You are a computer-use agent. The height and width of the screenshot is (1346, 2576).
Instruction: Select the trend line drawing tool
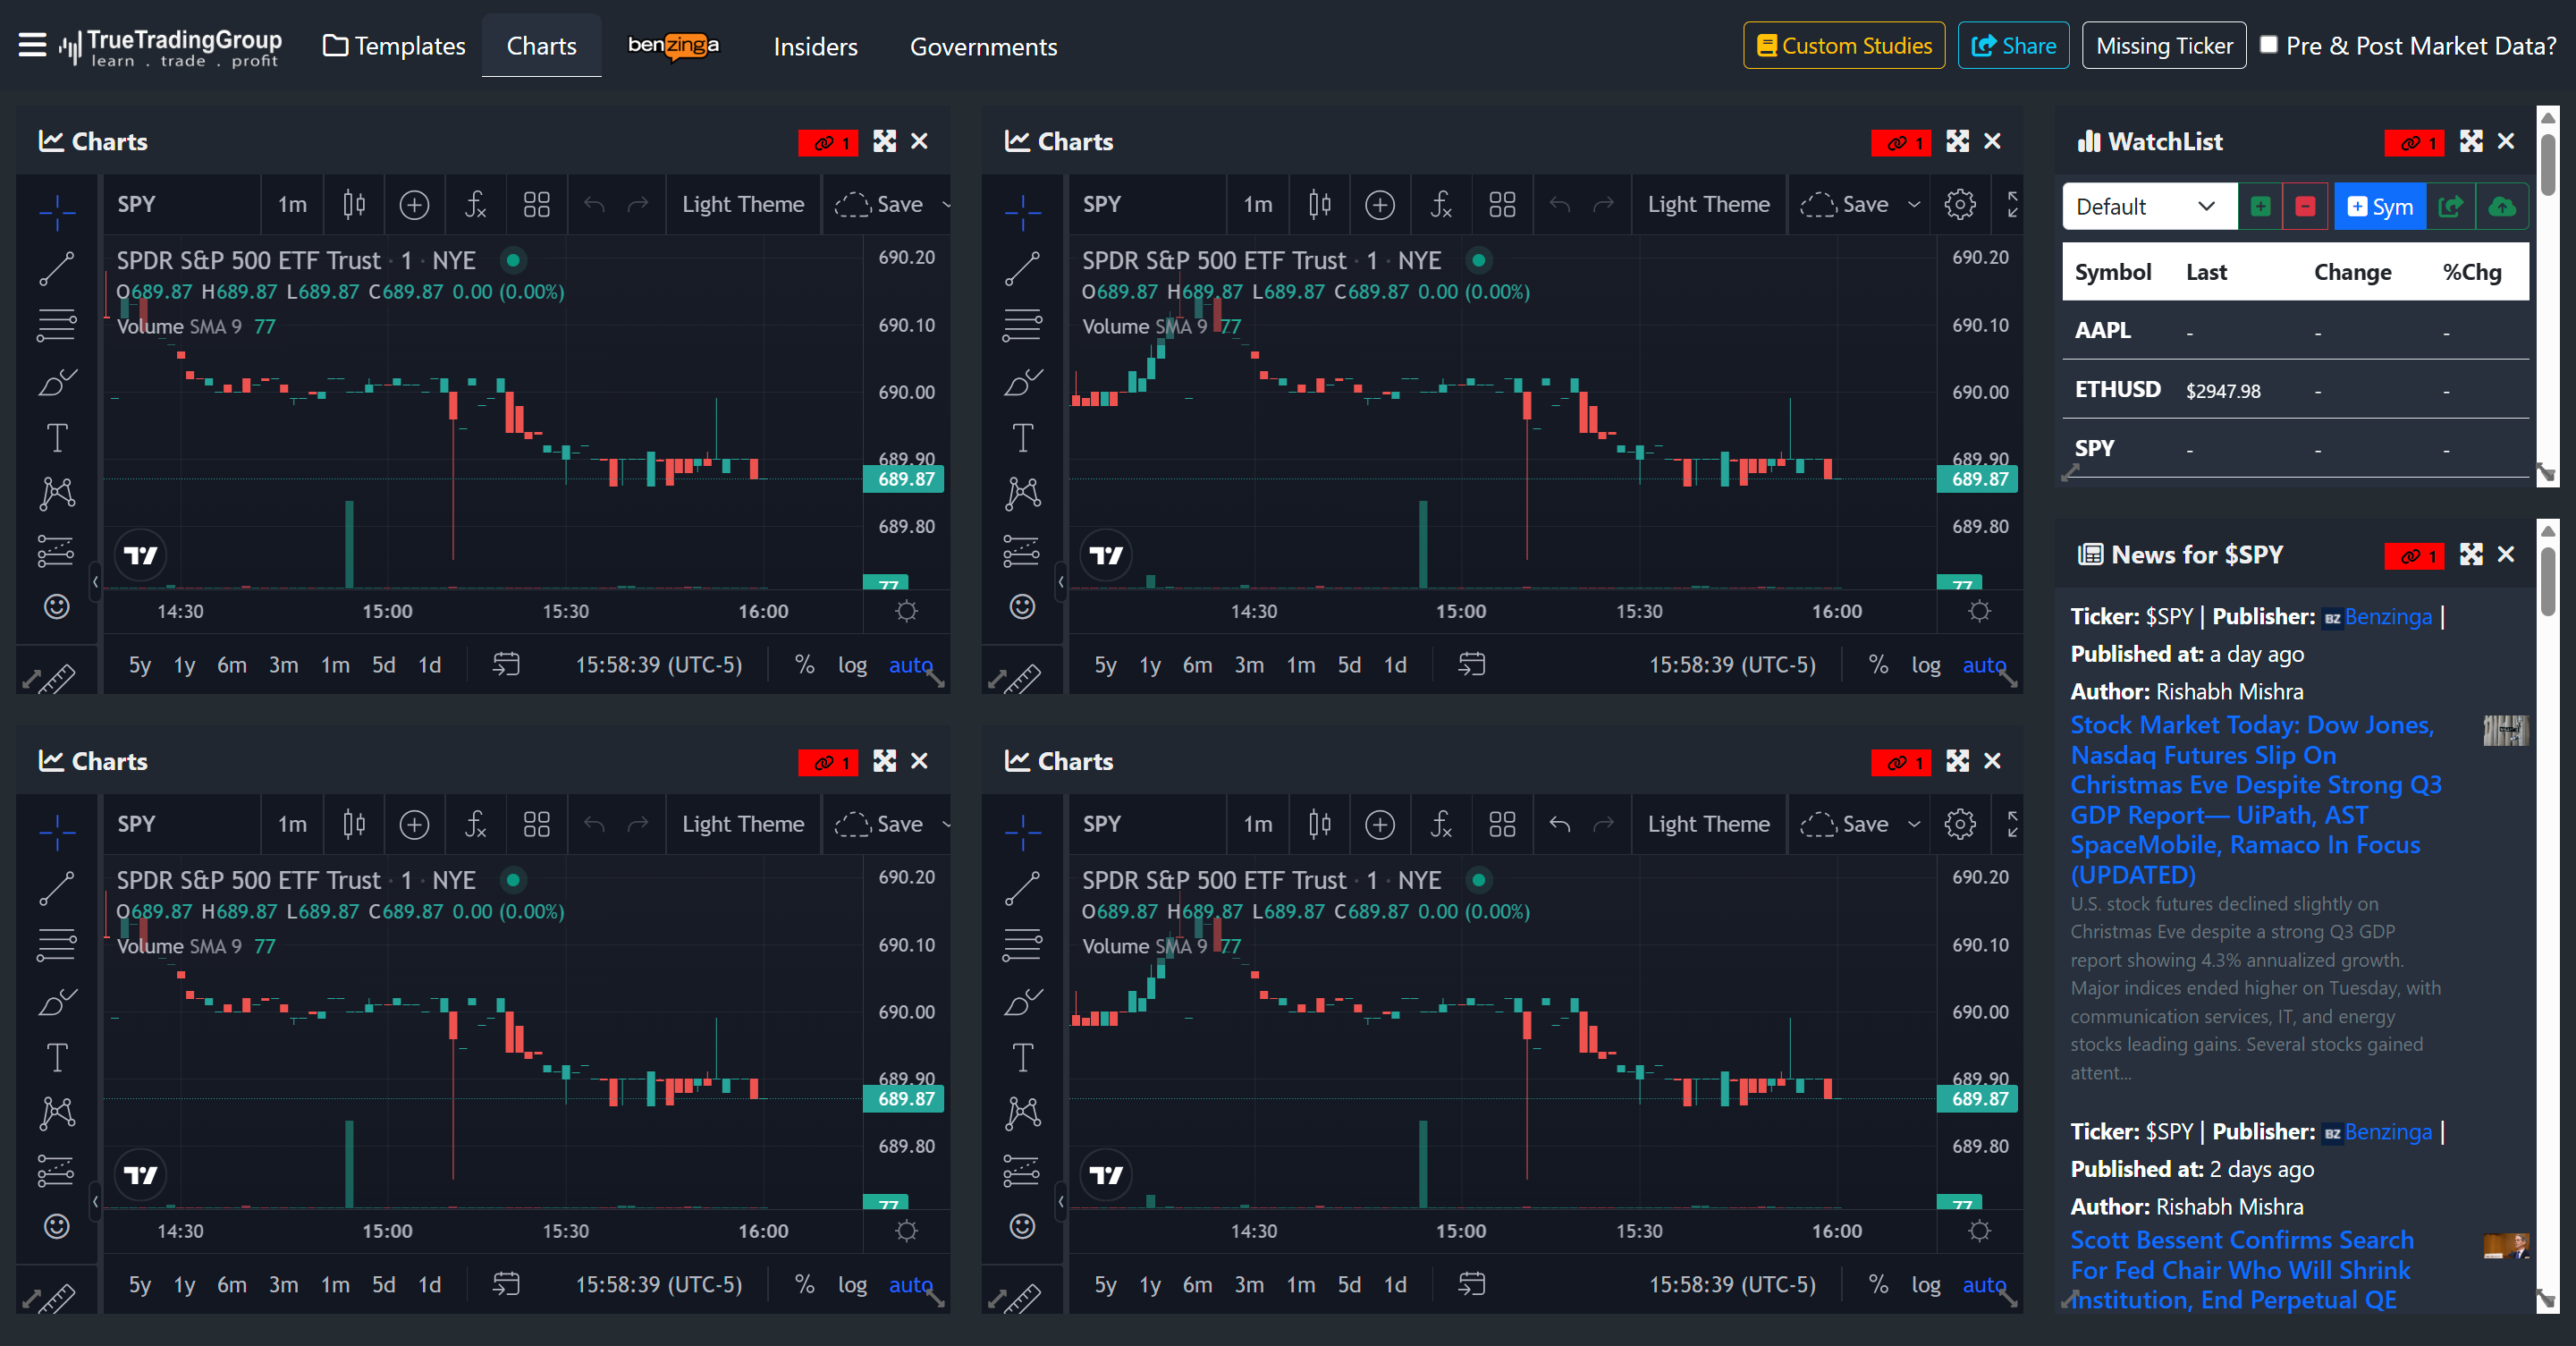tap(57, 269)
